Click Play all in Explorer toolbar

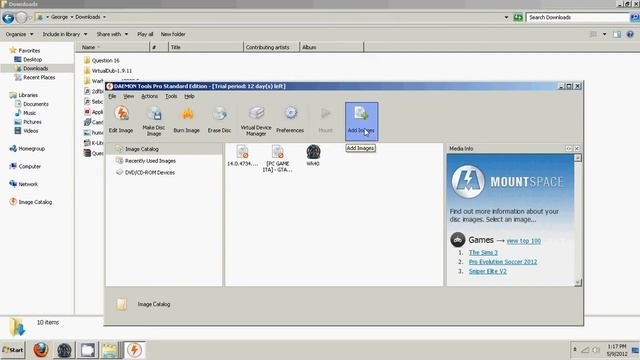pyautogui.click(x=145, y=34)
